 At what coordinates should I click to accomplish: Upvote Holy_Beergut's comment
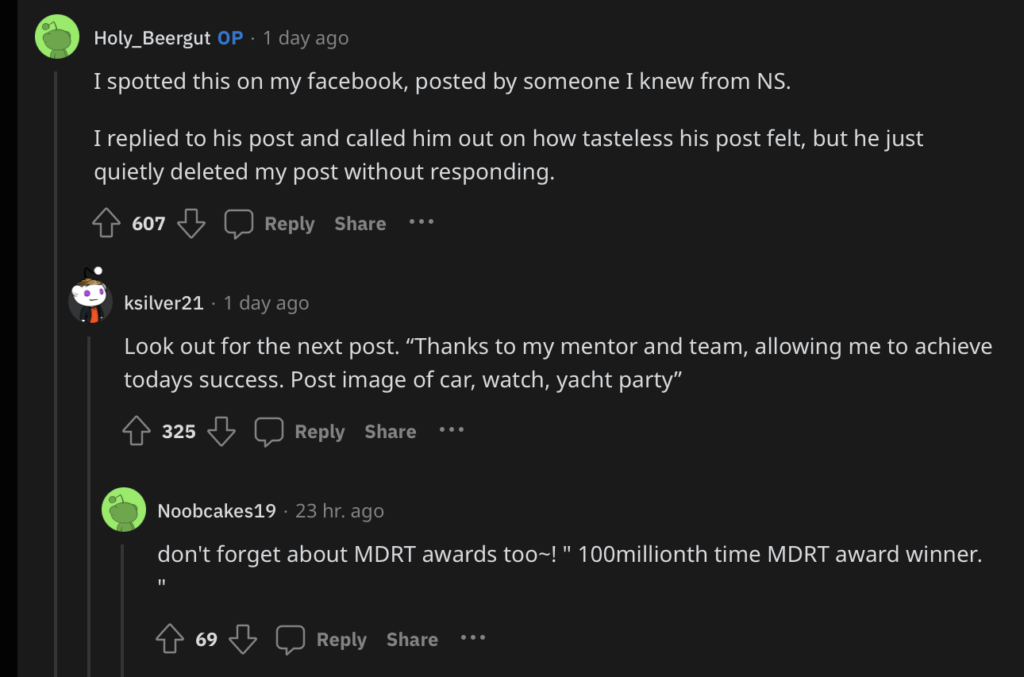click(106, 223)
